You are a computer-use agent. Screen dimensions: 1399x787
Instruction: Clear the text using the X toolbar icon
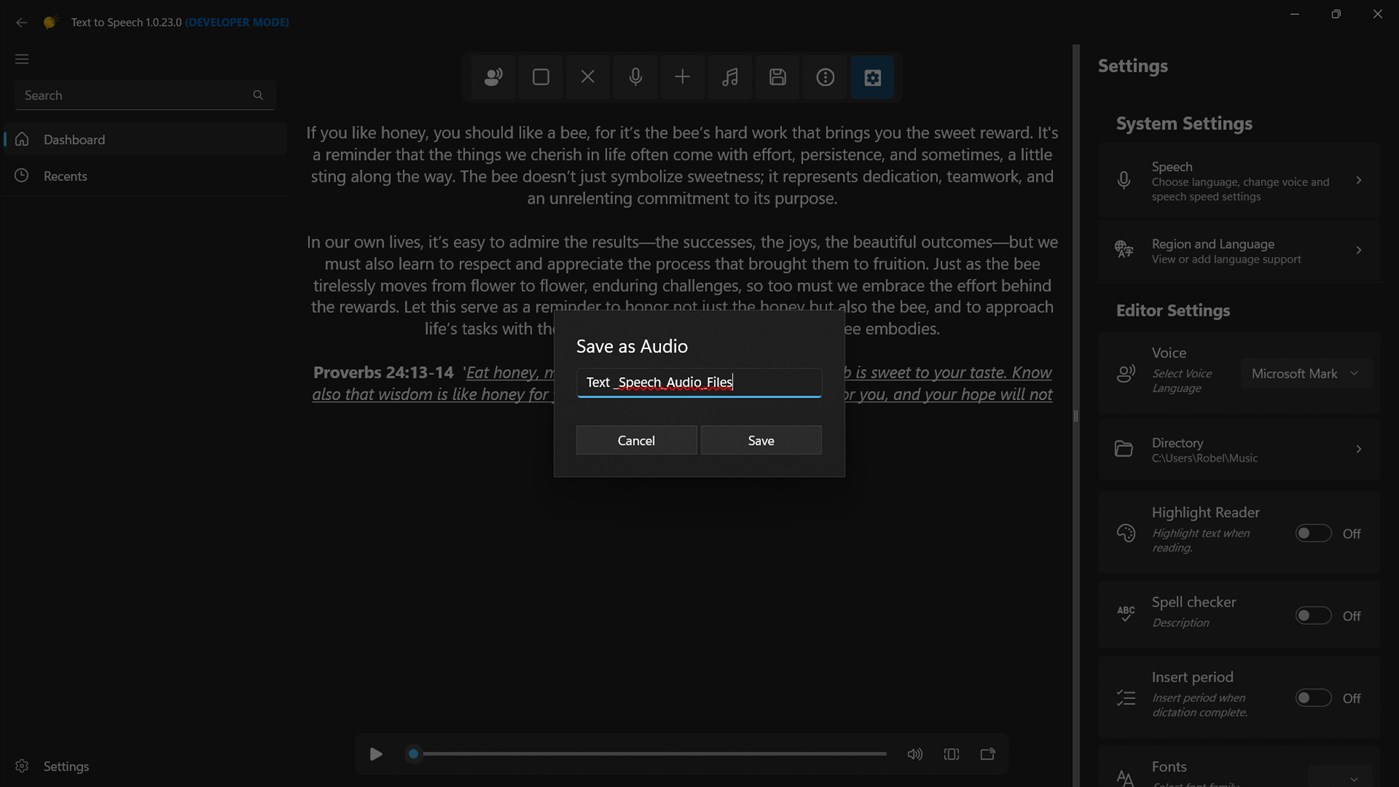(587, 77)
